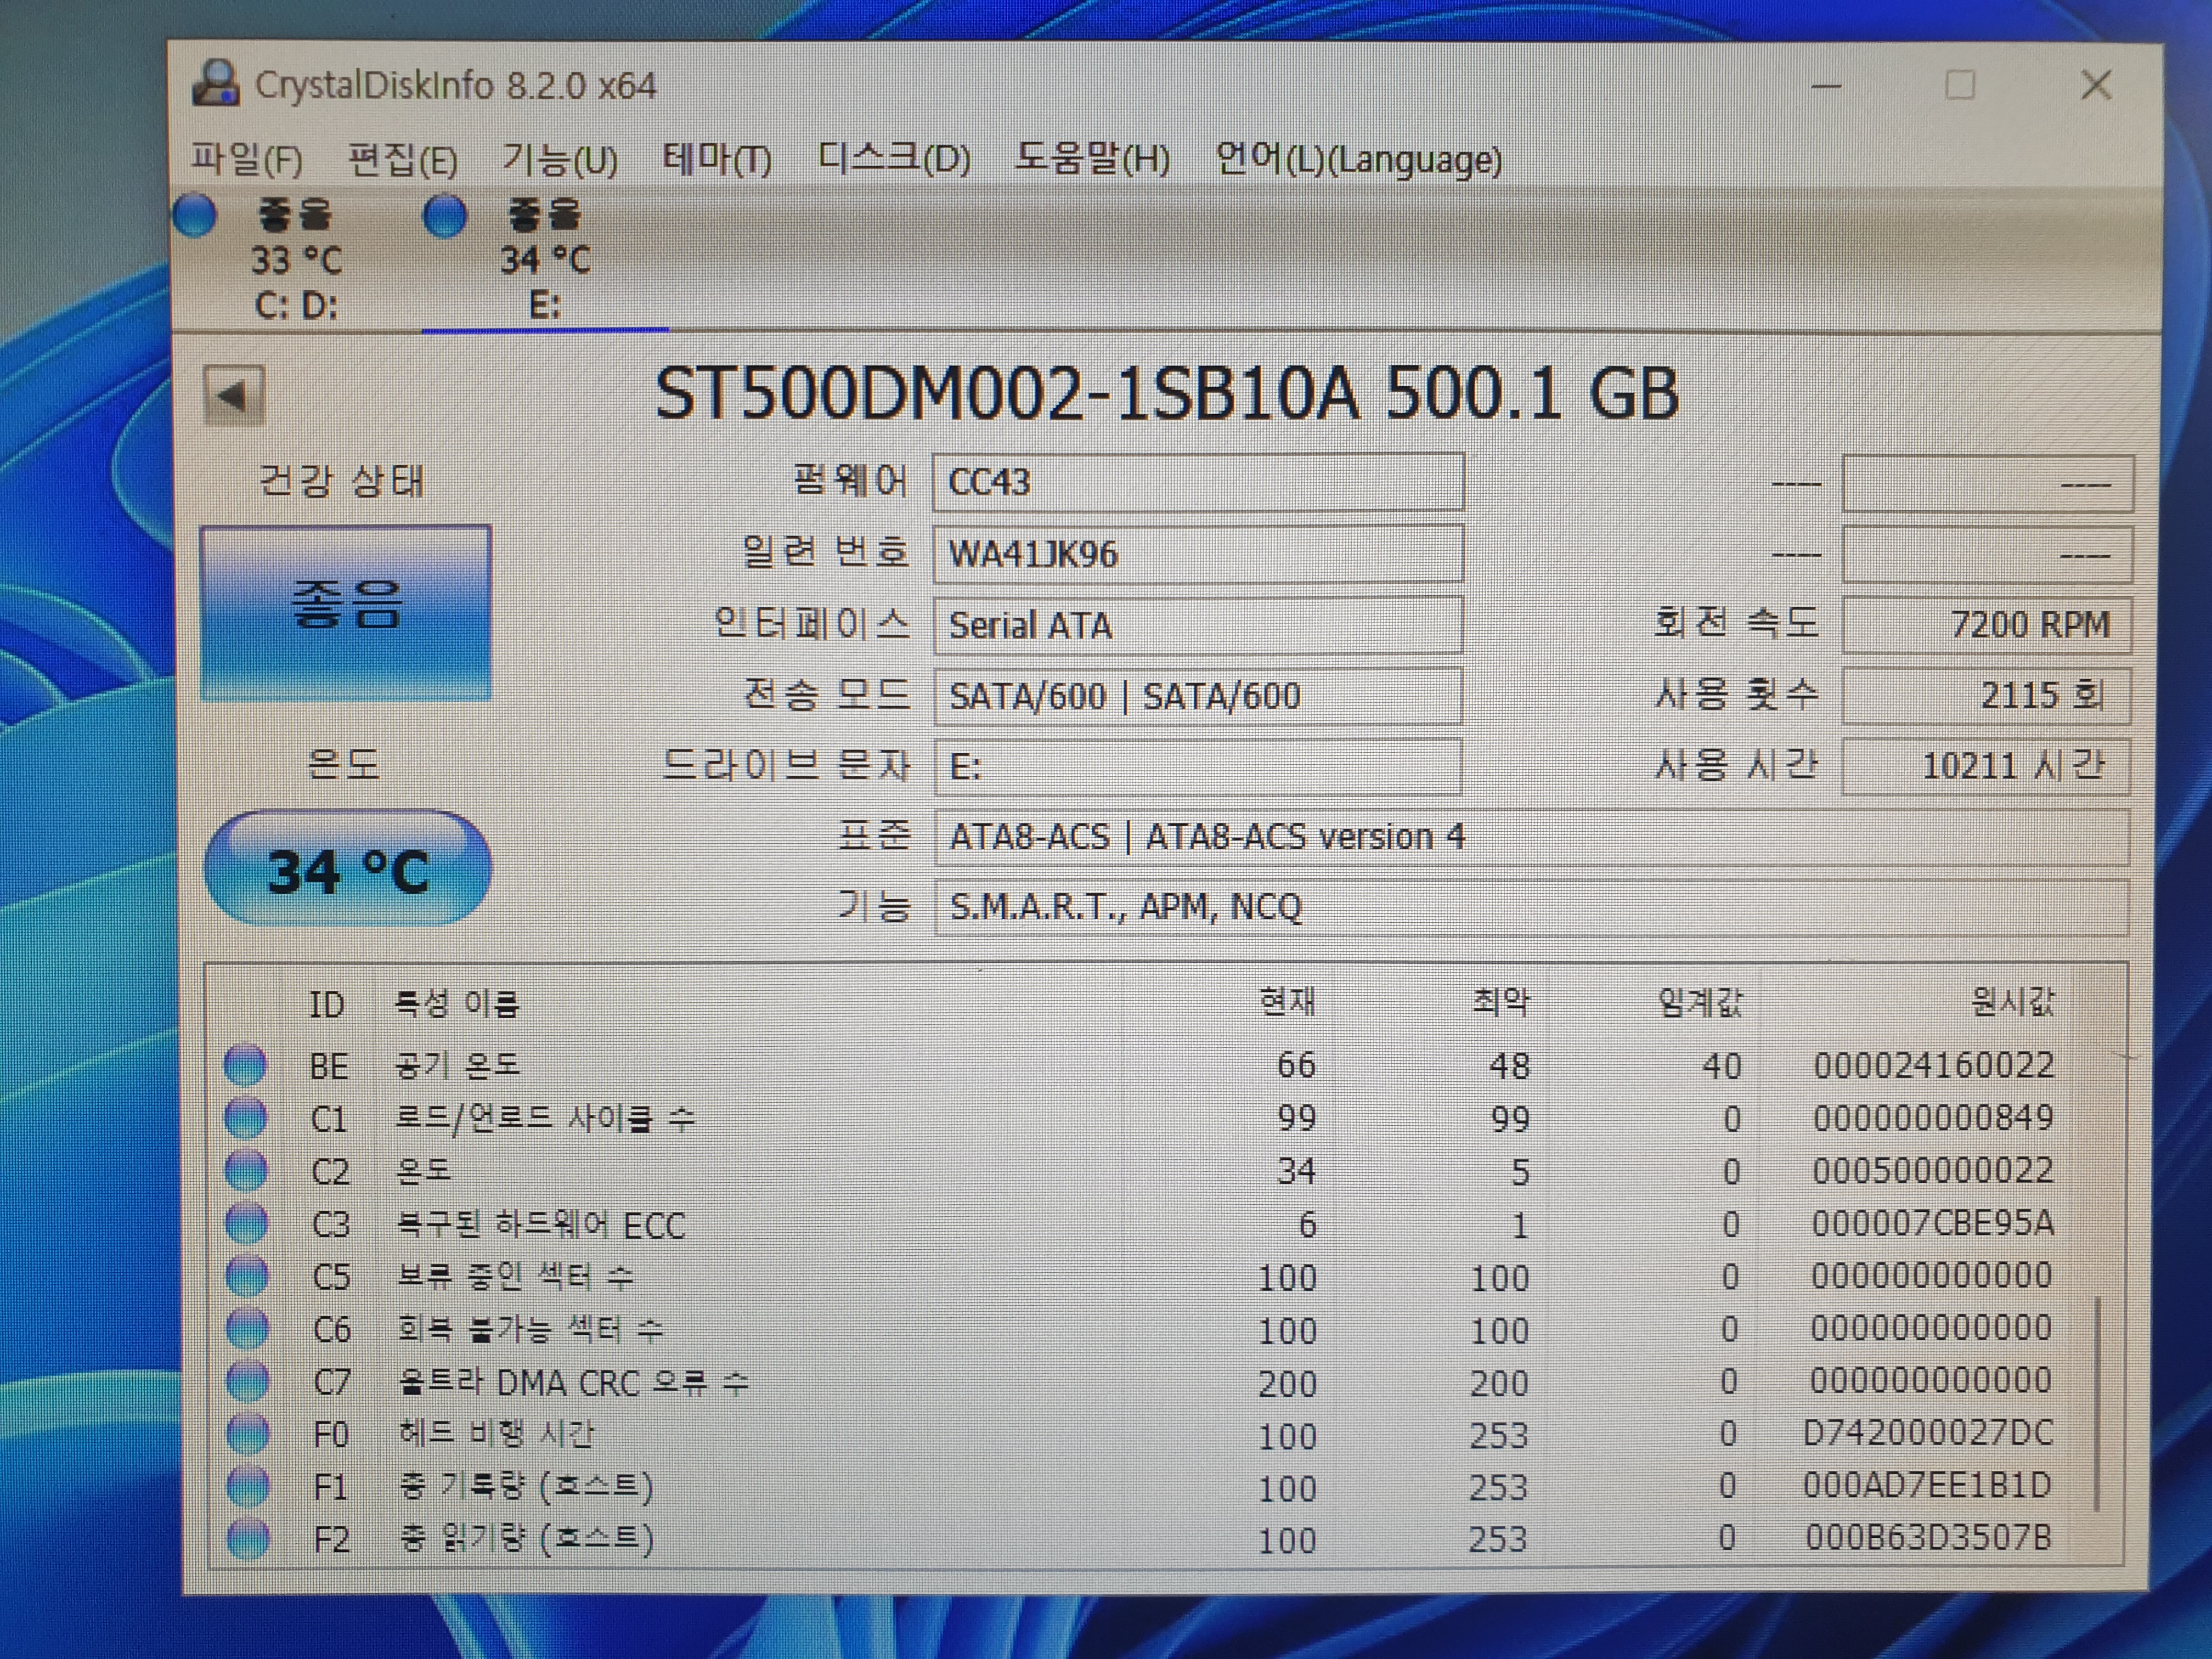Open the 기능(U) menu

(x=559, y=160)
